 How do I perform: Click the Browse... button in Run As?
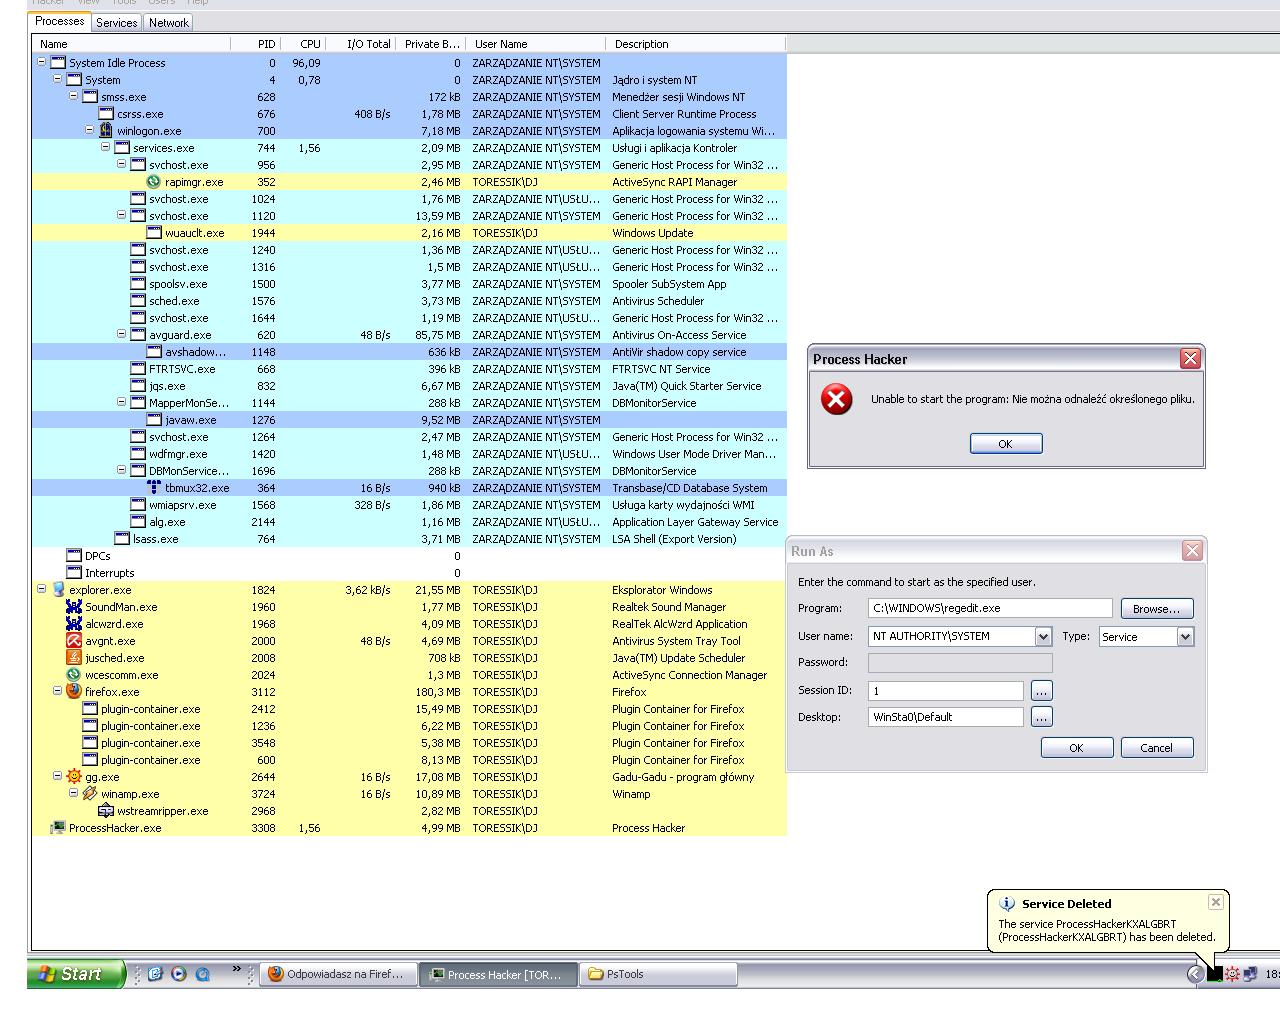click(1156, 608)
